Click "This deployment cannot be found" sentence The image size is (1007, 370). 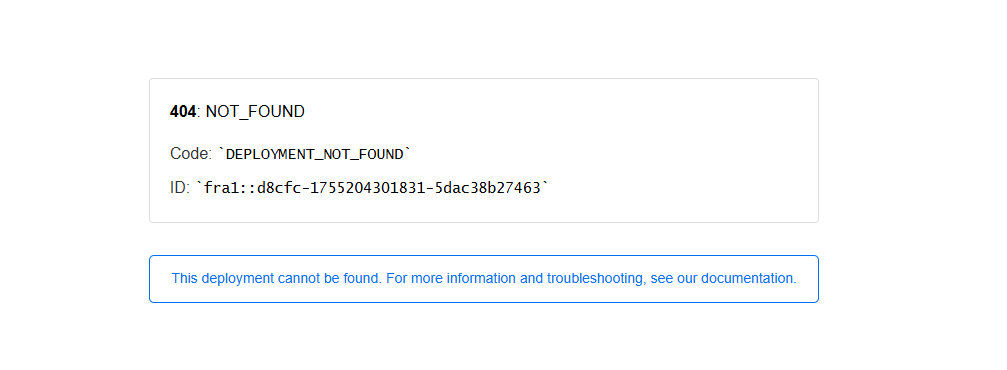(x=277, y=279)
